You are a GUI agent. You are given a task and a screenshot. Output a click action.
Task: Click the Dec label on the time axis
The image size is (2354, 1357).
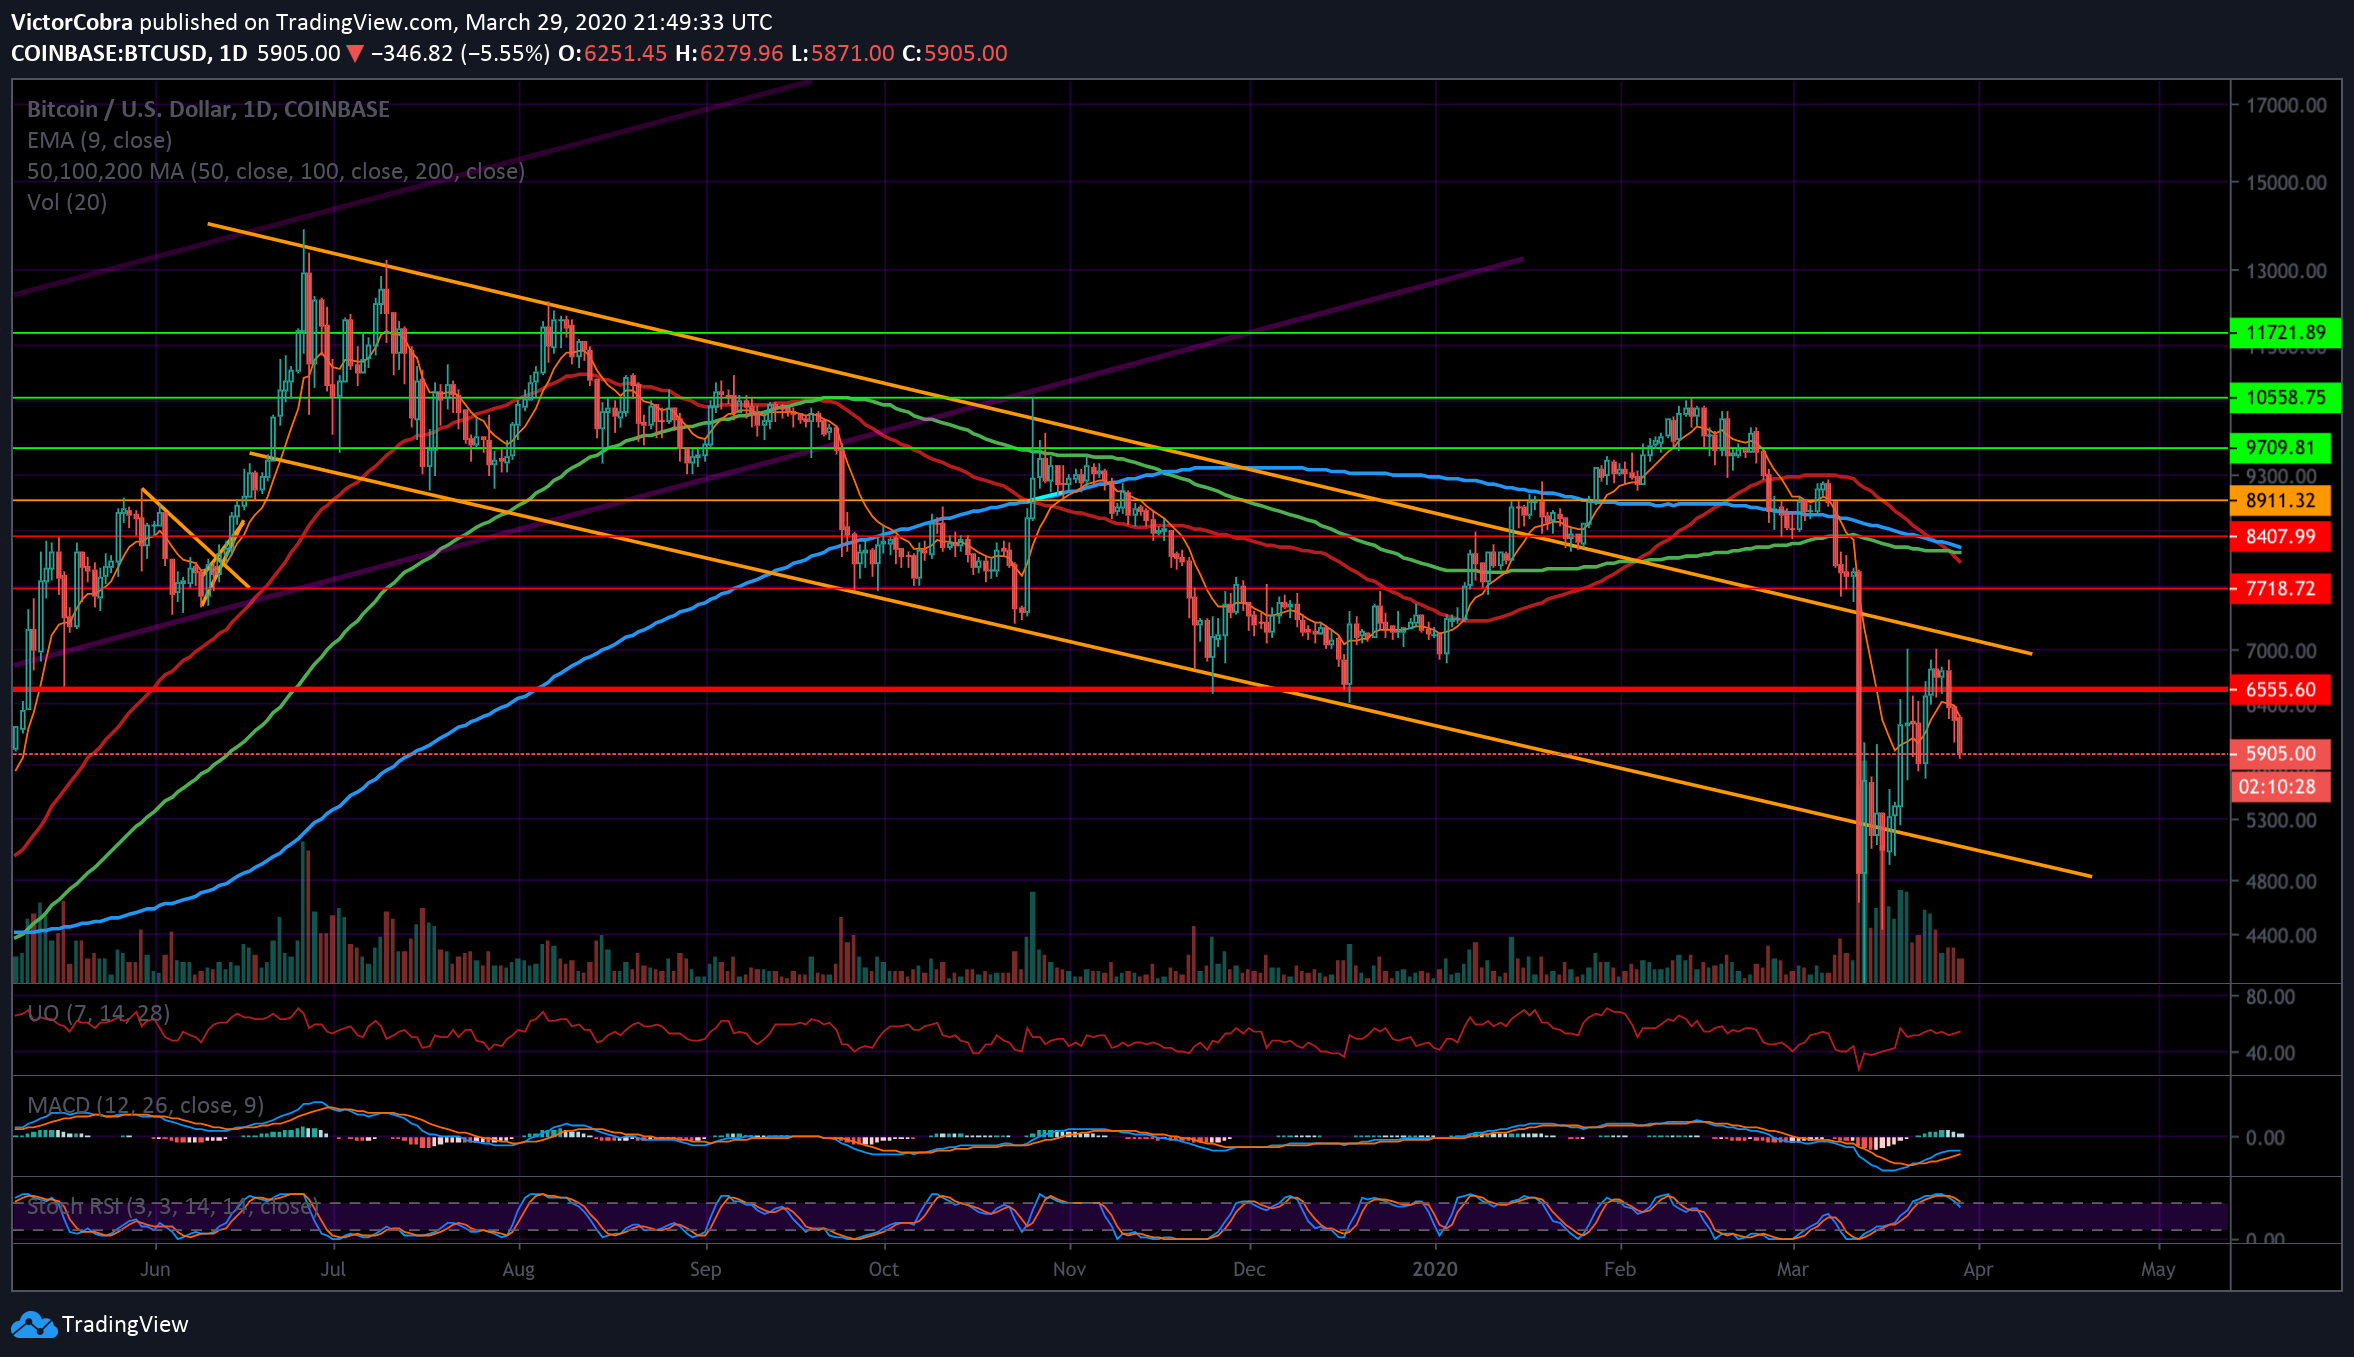(x=1249, y=1269)
